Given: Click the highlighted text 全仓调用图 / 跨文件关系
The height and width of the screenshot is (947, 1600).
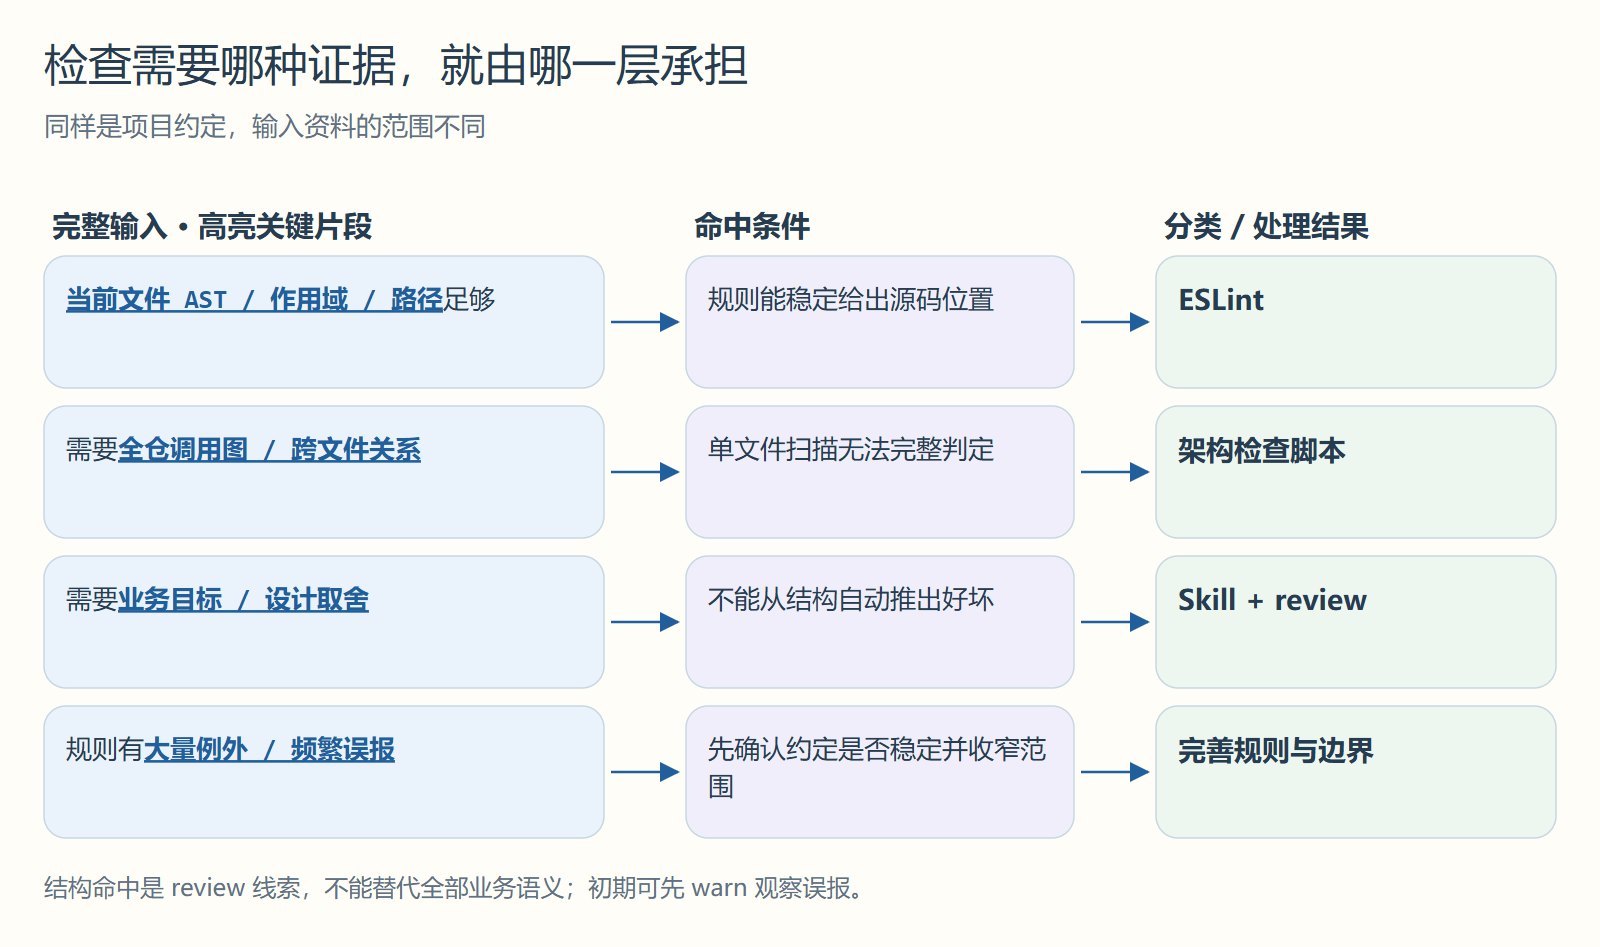Looking at the screenshot, I should pyautogui.click(x=269, y=449).
